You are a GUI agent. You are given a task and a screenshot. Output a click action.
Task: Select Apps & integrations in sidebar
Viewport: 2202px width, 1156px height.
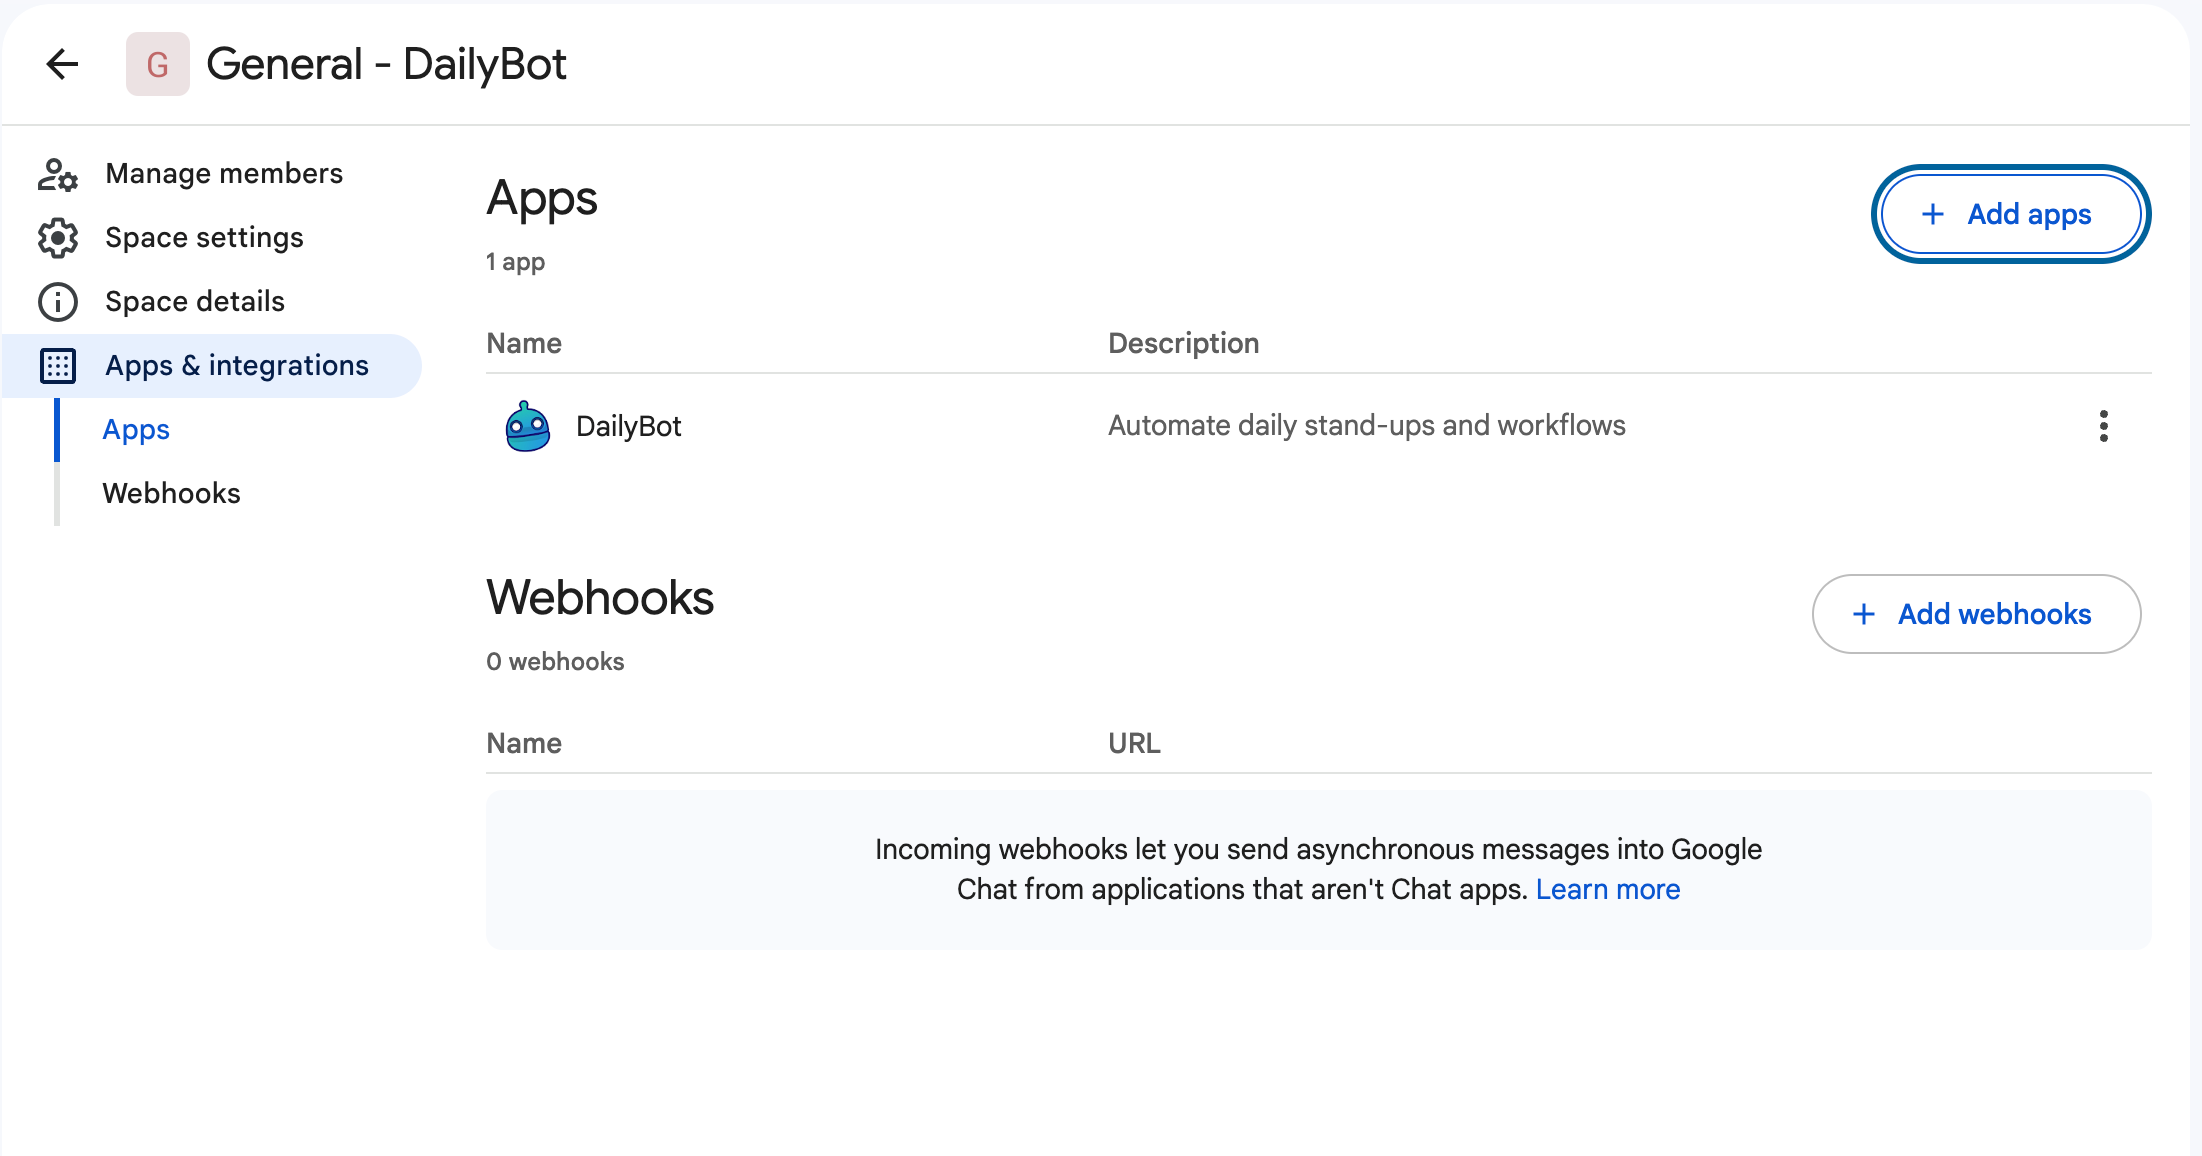pos(237,366)
